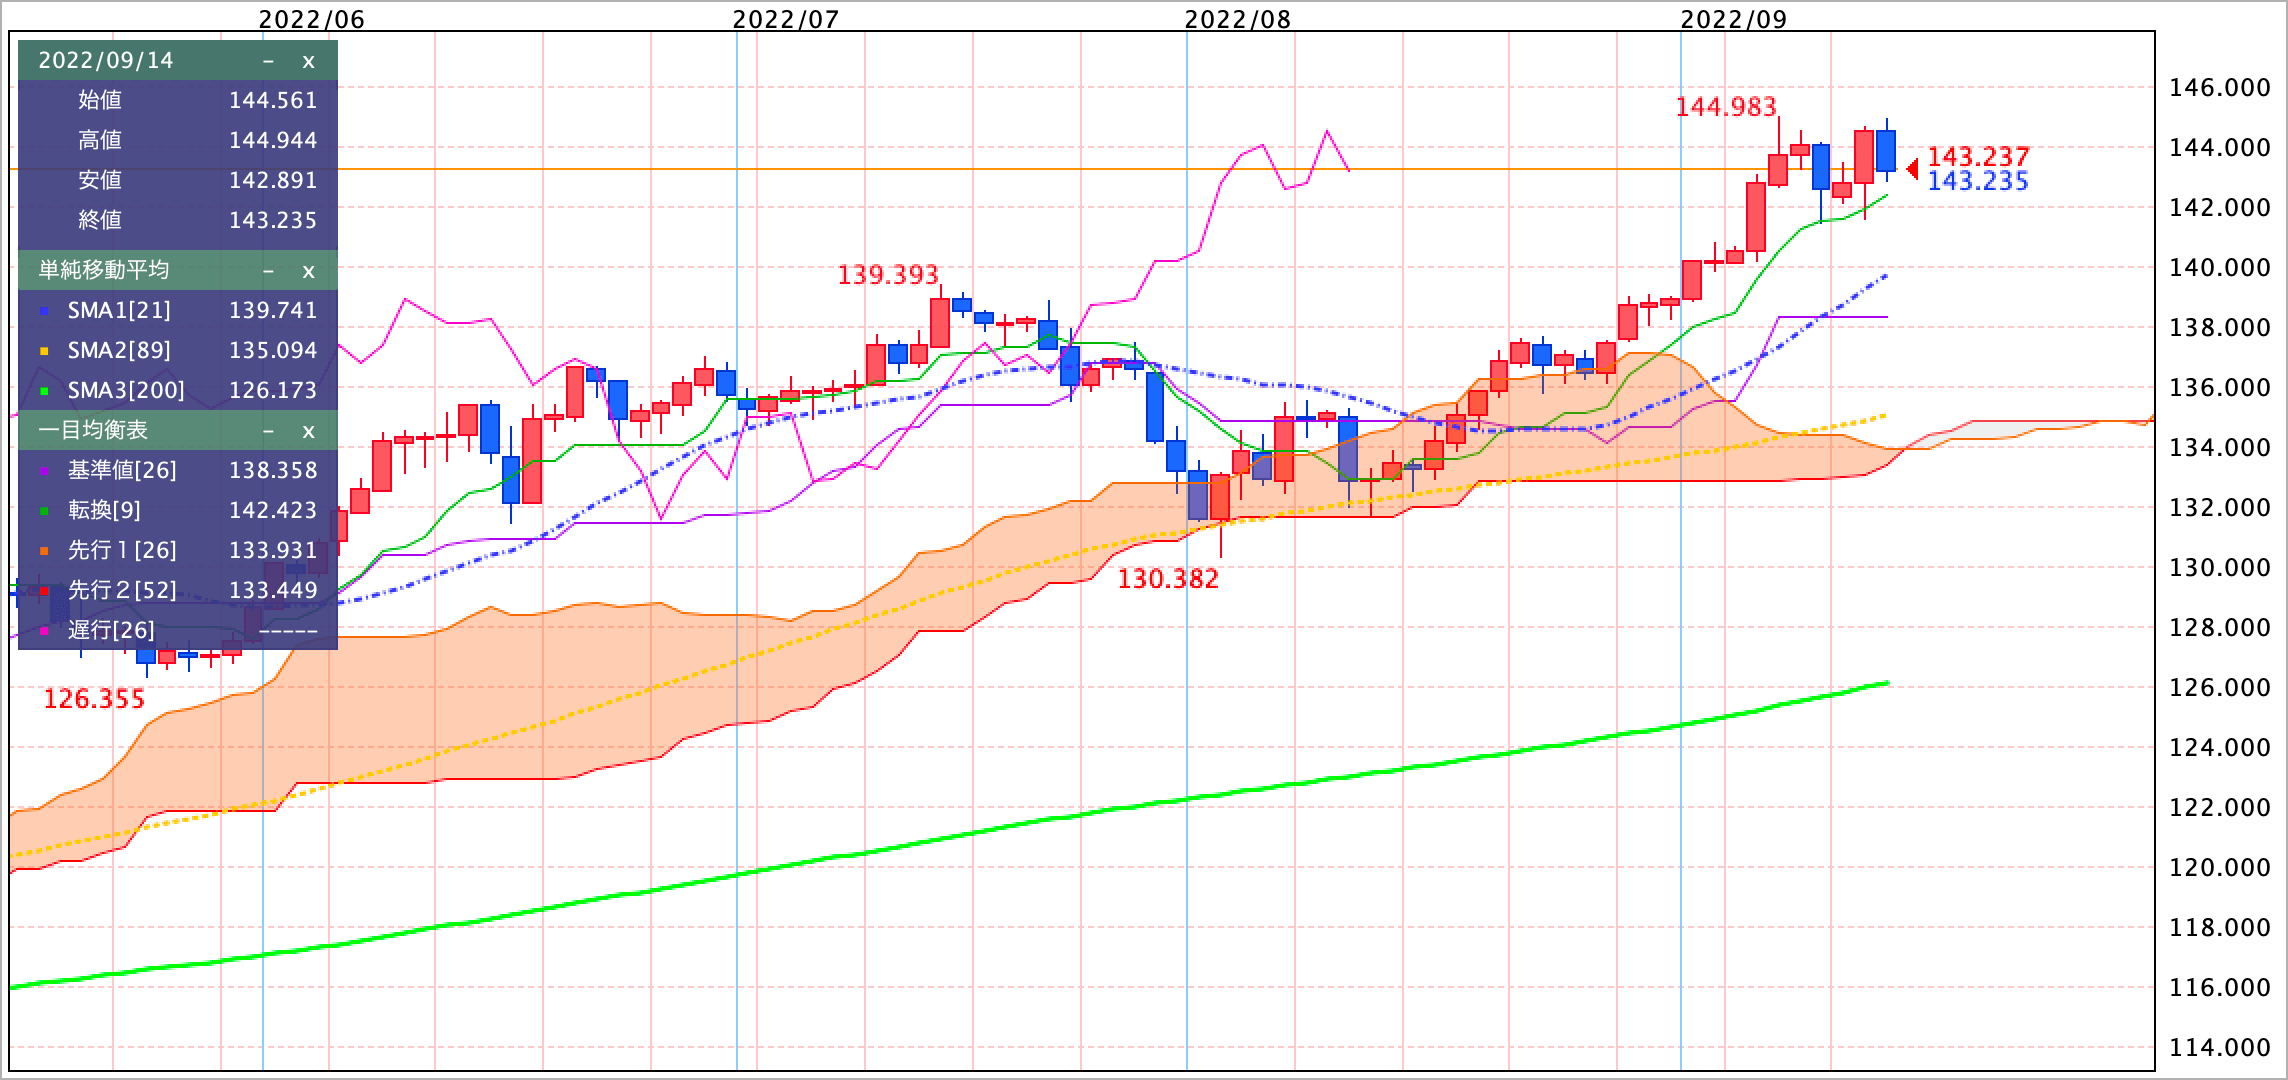Click the 転換[9] green color marker

coord(44,512)
